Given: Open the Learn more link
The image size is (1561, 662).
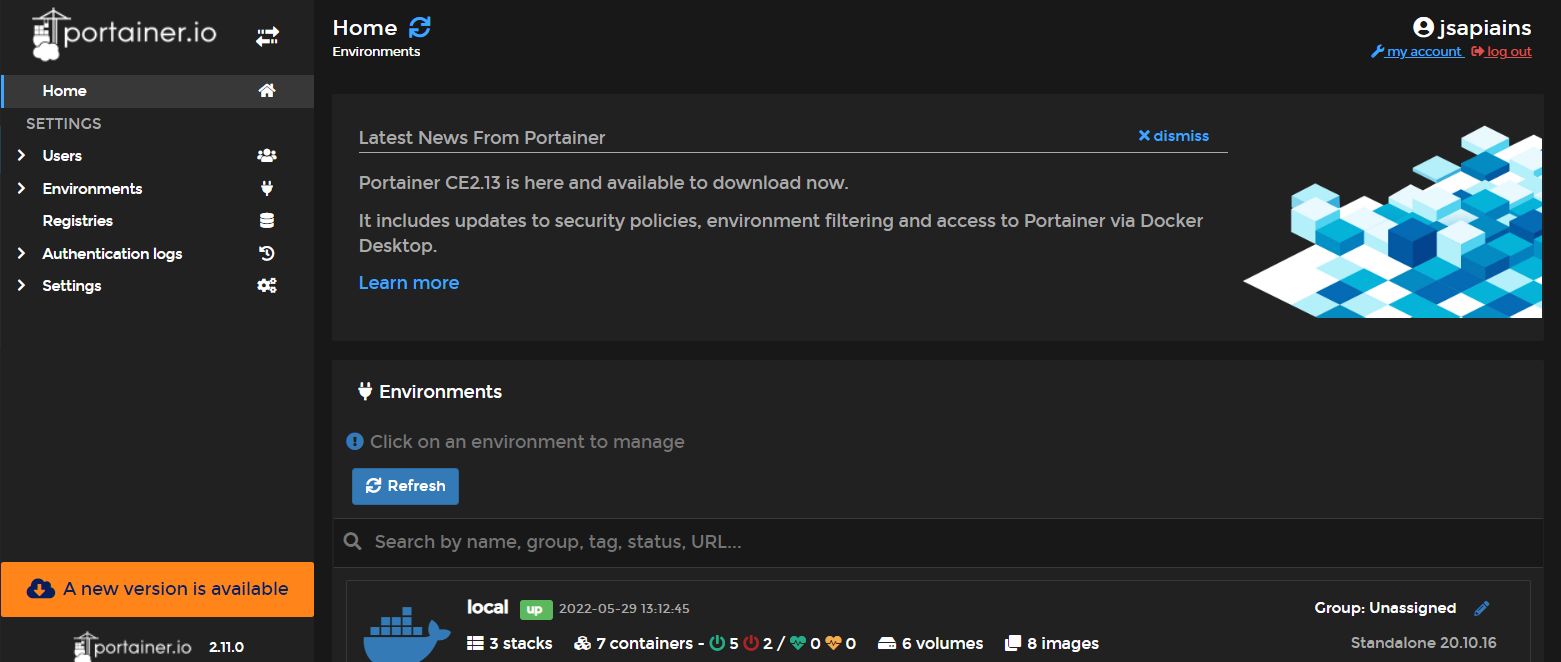Looking at the screenshot, I should click(x=409, y=283).
